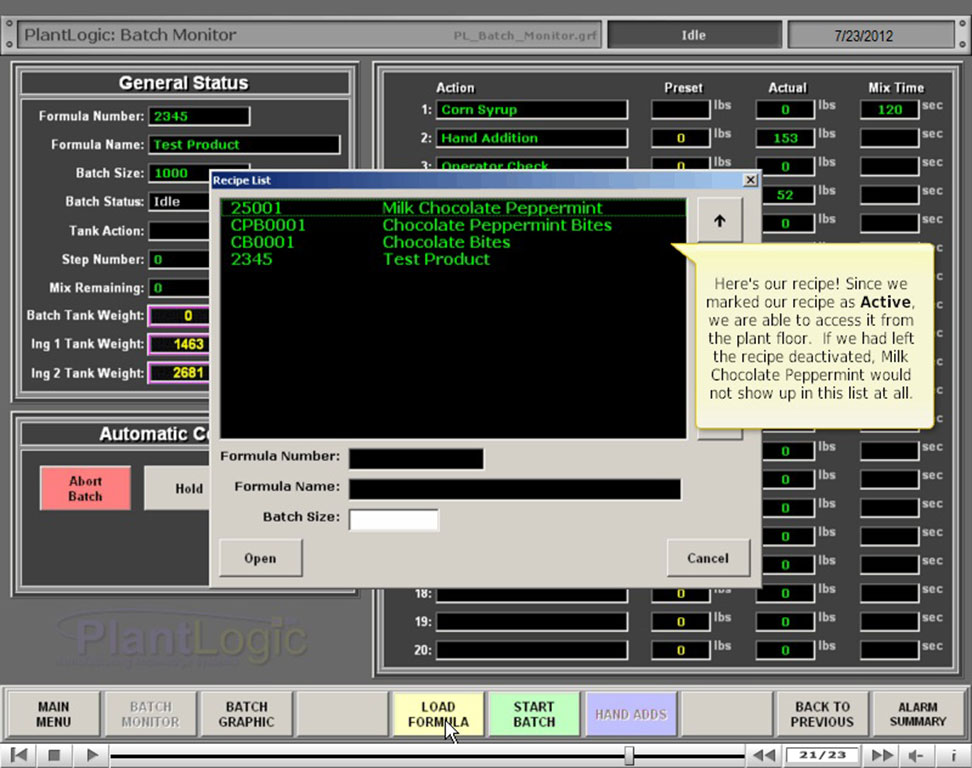Go to the previous slide with the double-left arrows
The height and width of the screenshot is (768, 972).
[x=764, y=755]
